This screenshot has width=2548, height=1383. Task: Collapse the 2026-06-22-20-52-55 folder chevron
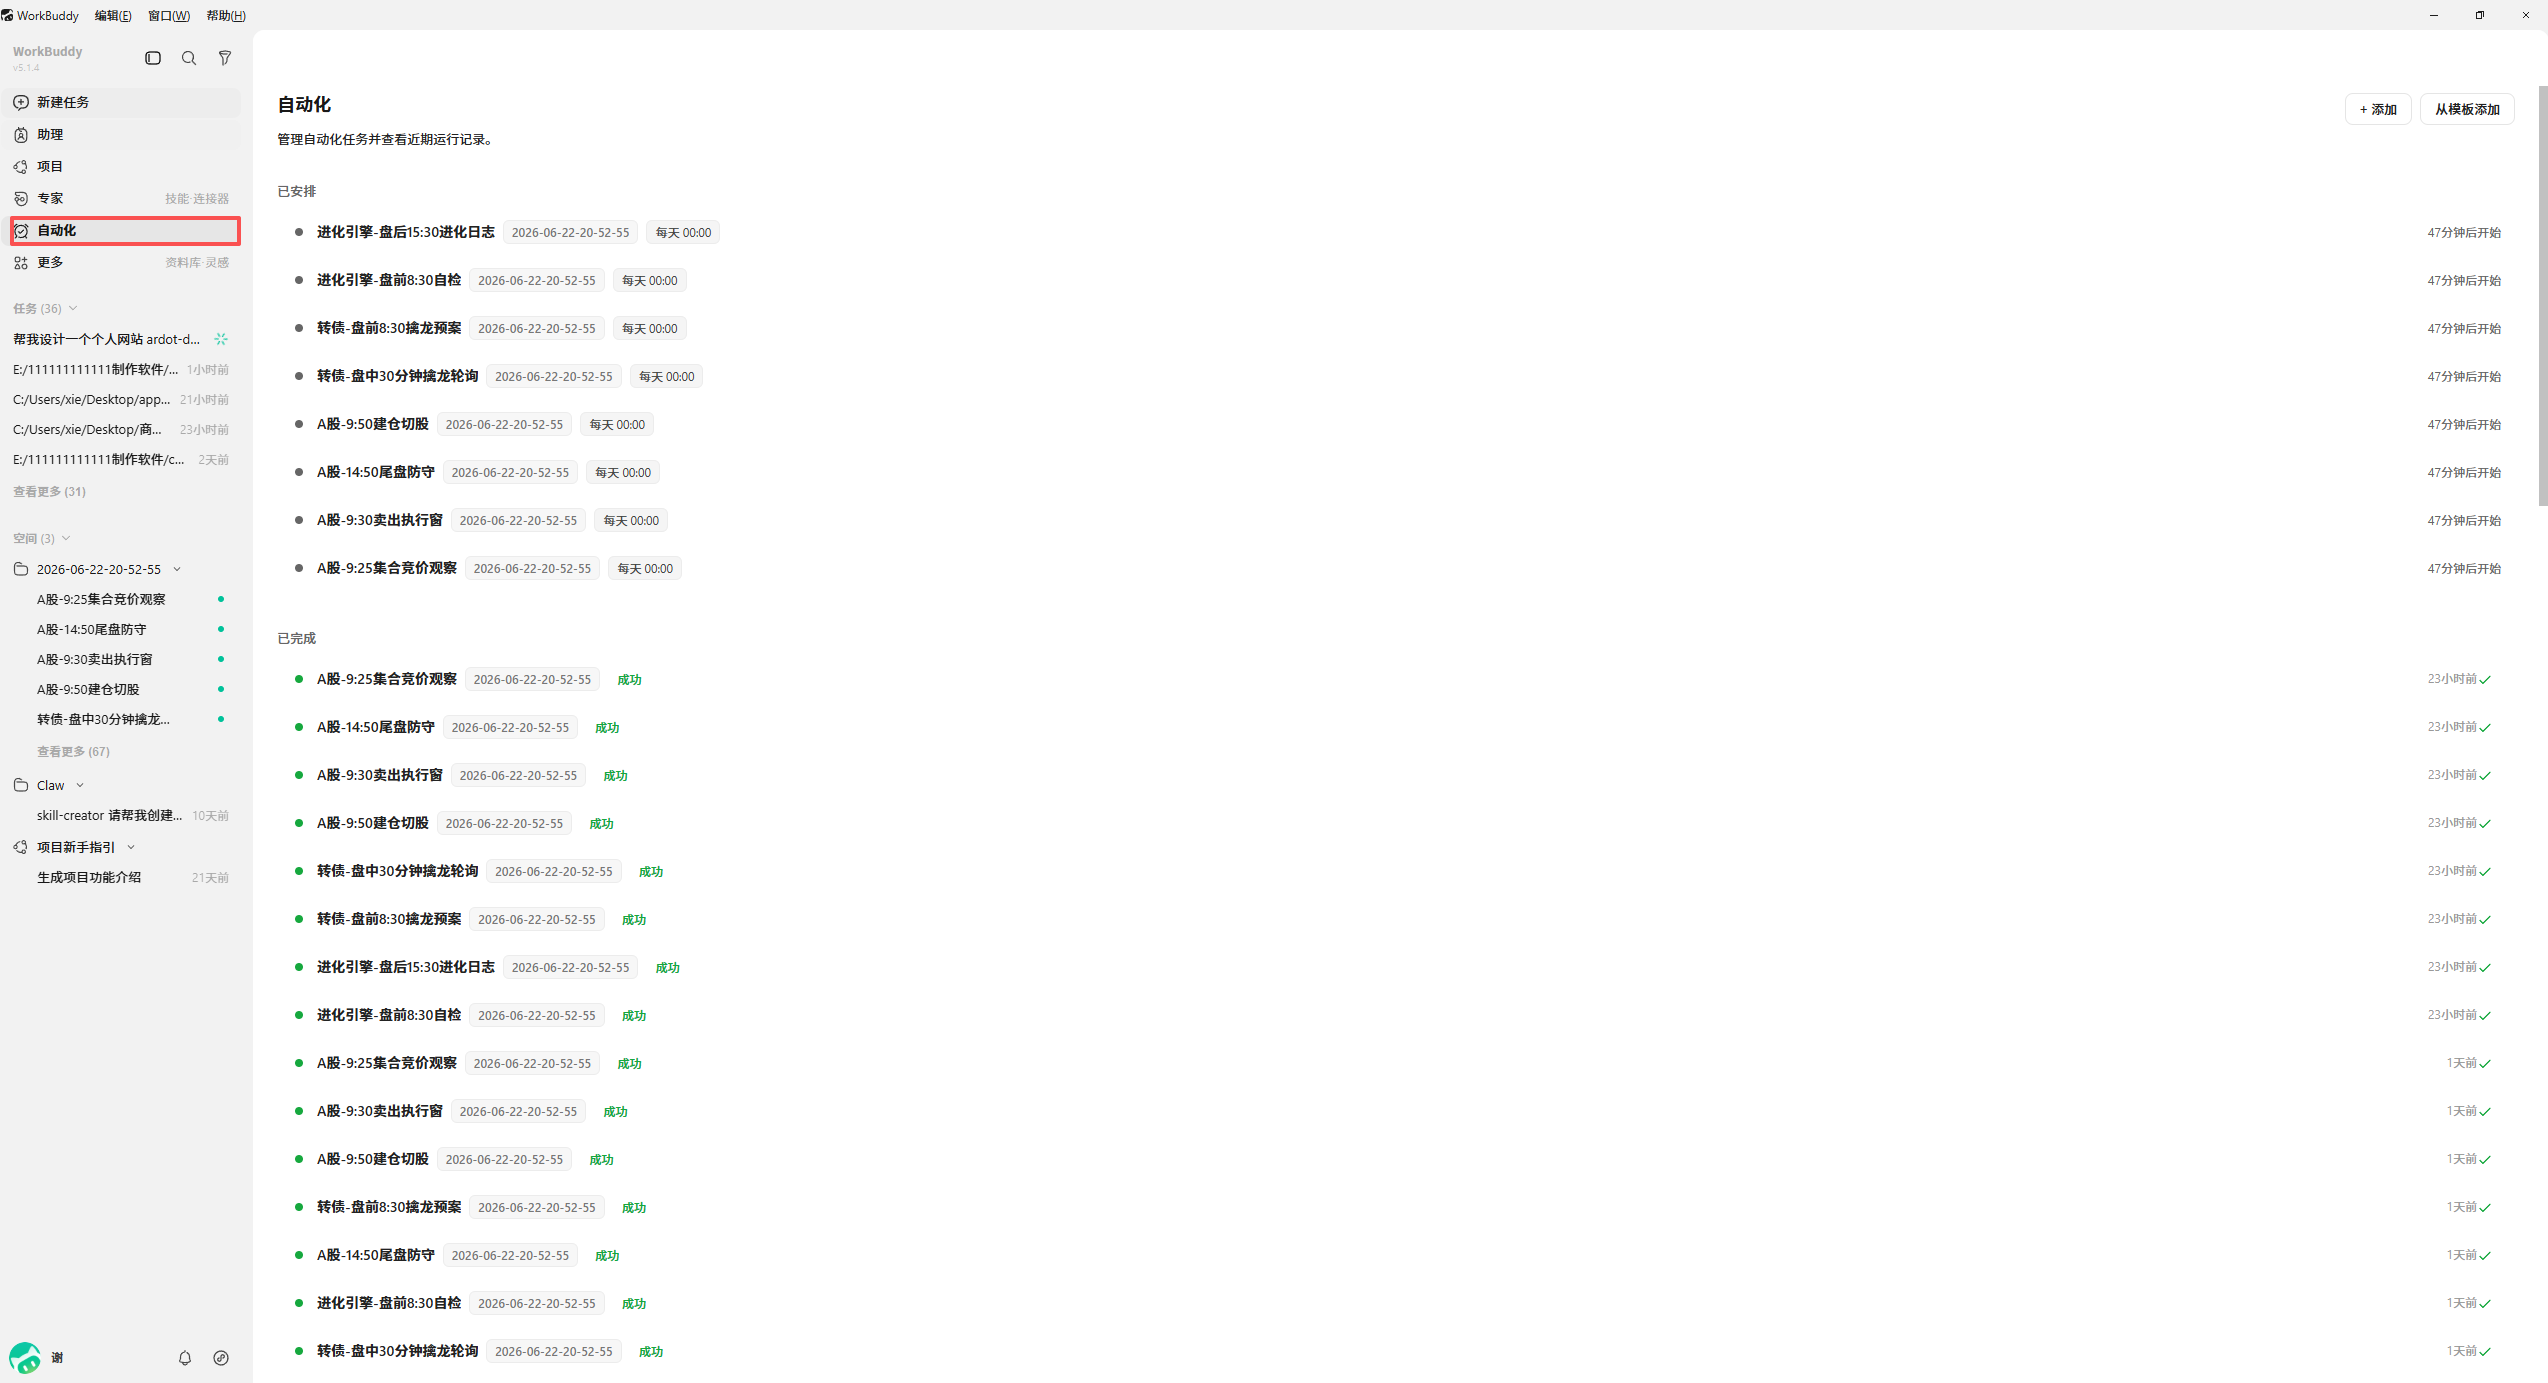coord(177,569)
